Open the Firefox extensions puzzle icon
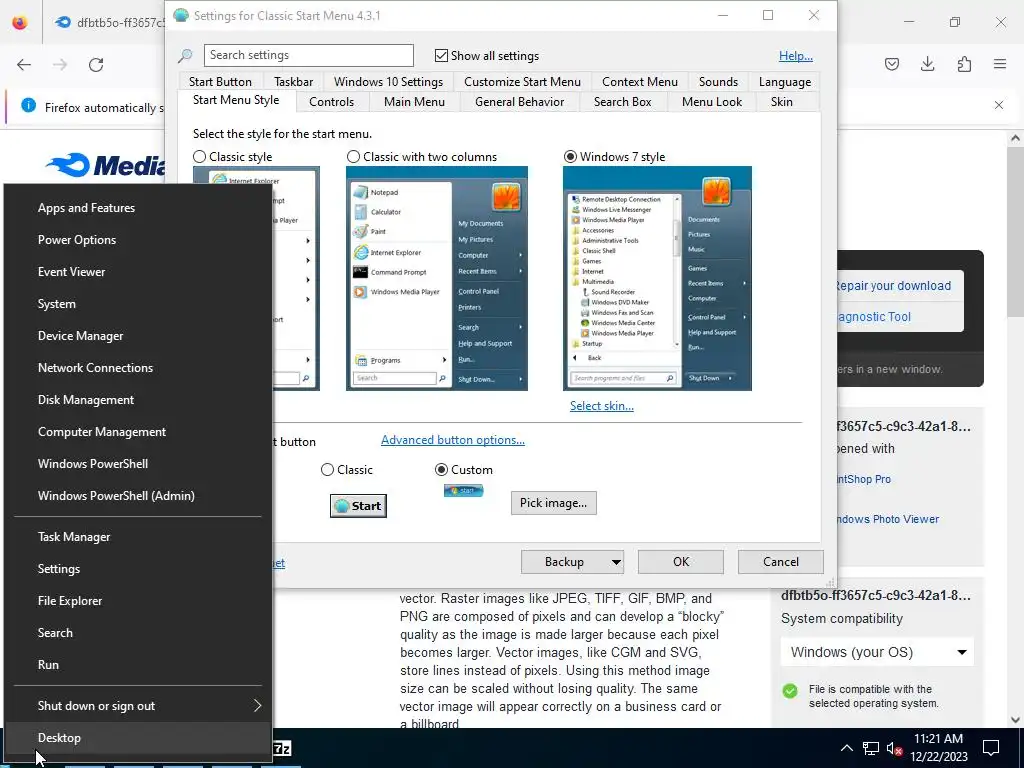1024x768 pixels. click(964, 64)
